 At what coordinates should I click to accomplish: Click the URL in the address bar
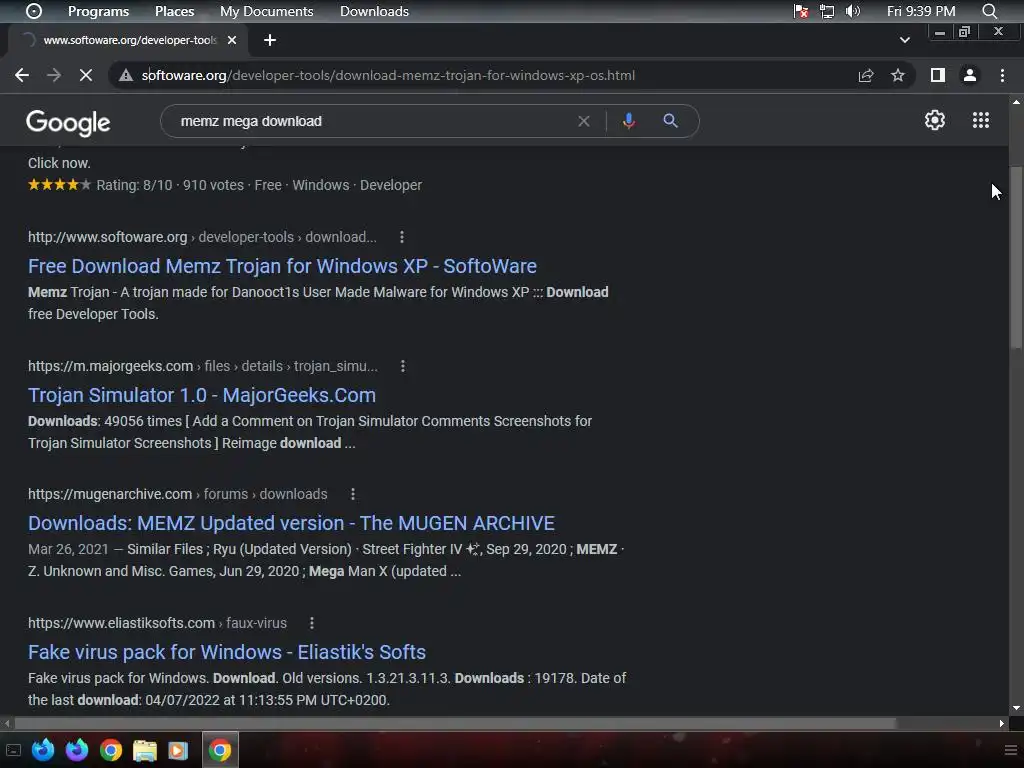[388, 75]
